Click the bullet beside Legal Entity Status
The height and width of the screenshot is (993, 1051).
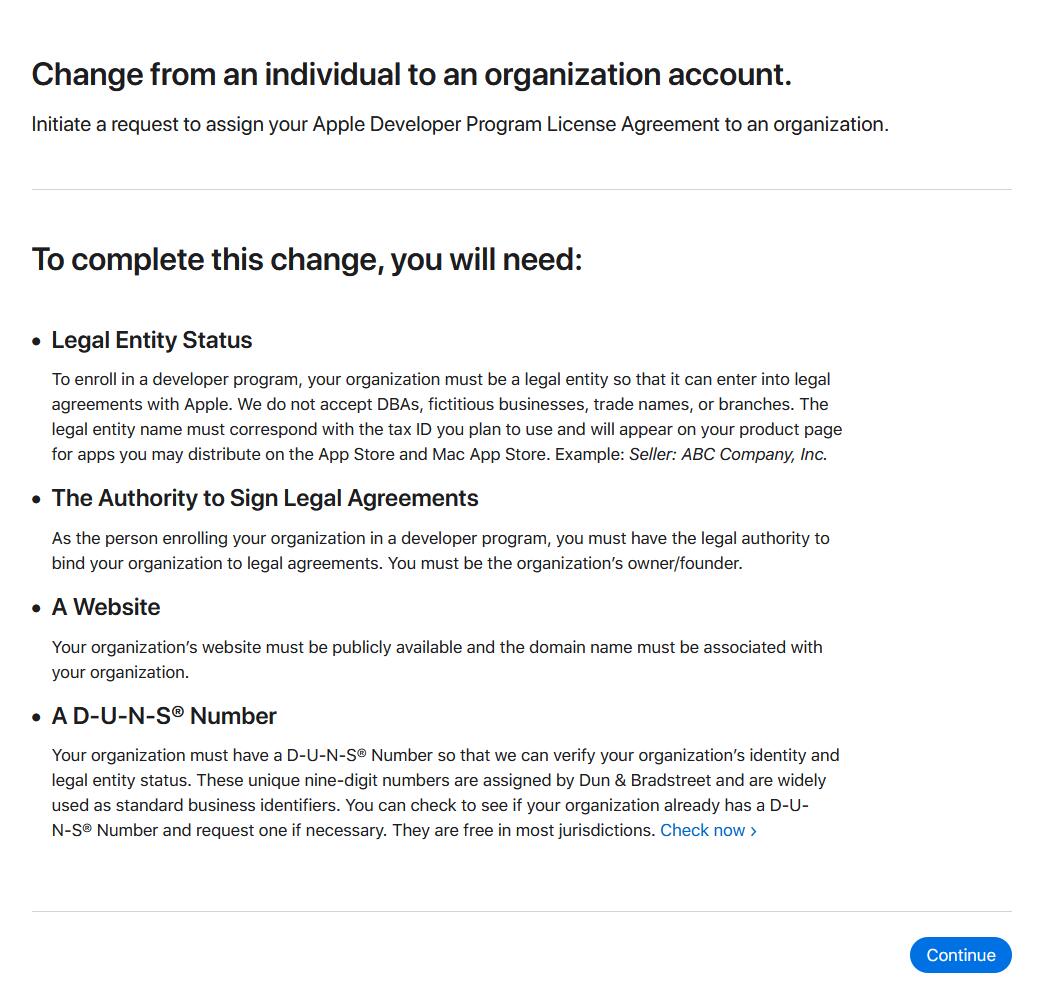36,341
